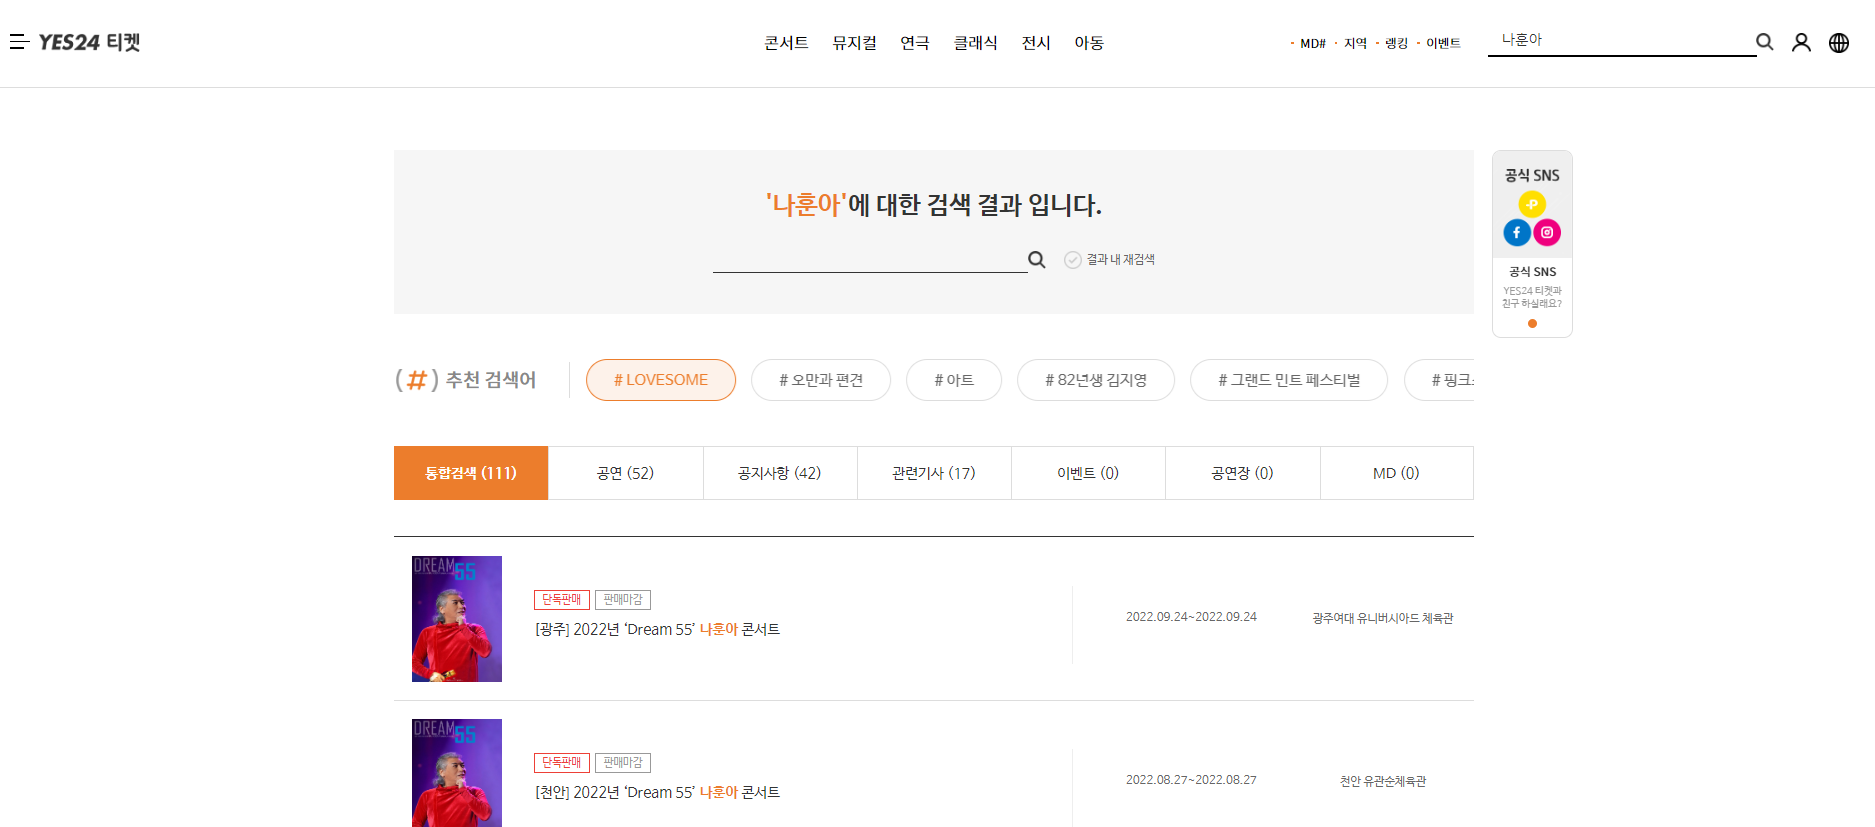The image size is (1875, 827).
Task: Select the # 오만과 편견 keyword chip
Action: pos(821,380)
